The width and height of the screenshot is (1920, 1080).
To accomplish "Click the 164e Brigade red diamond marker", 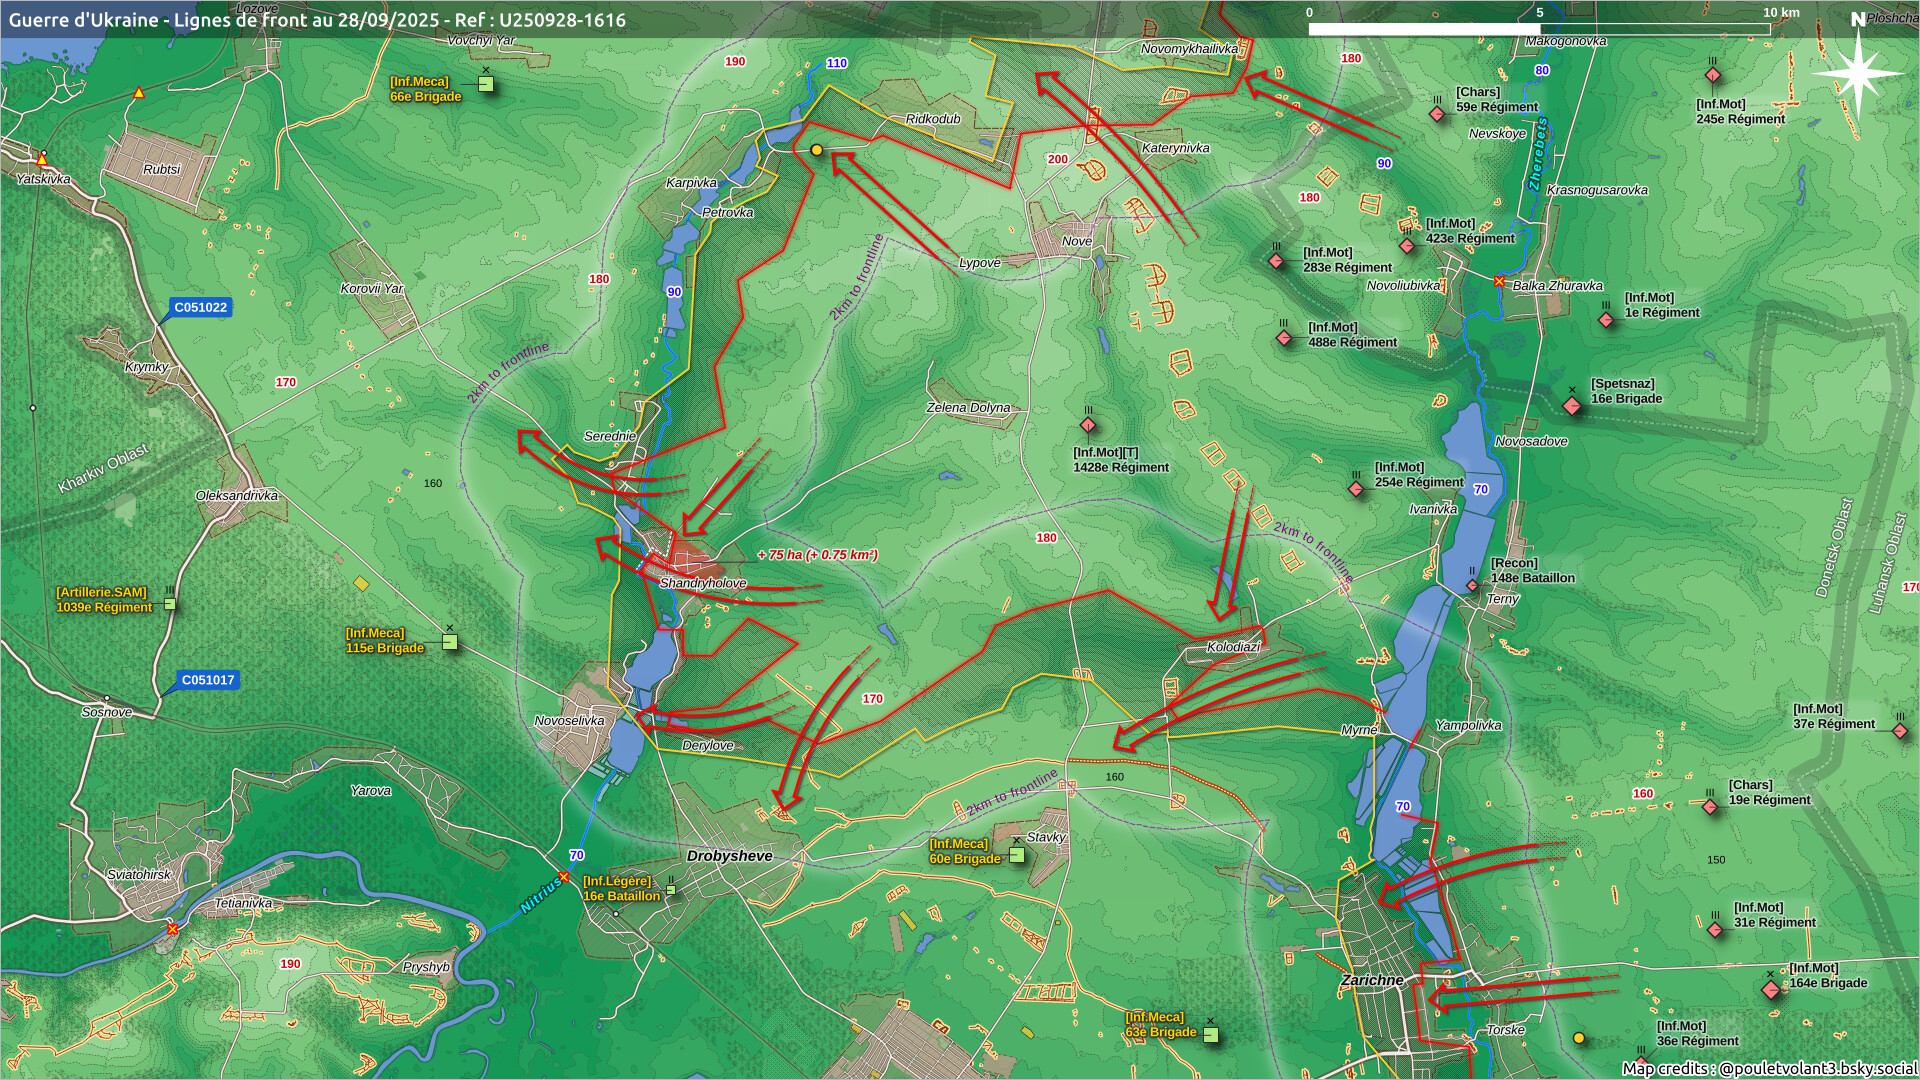I will tap(1771, 989).
